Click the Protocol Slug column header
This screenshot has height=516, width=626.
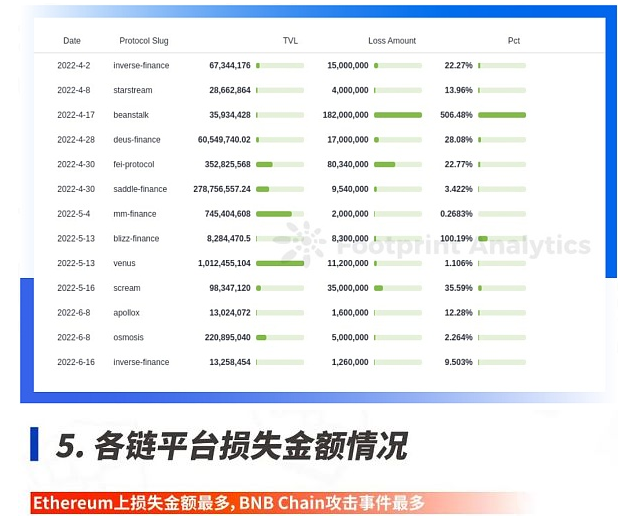point(144,41)
